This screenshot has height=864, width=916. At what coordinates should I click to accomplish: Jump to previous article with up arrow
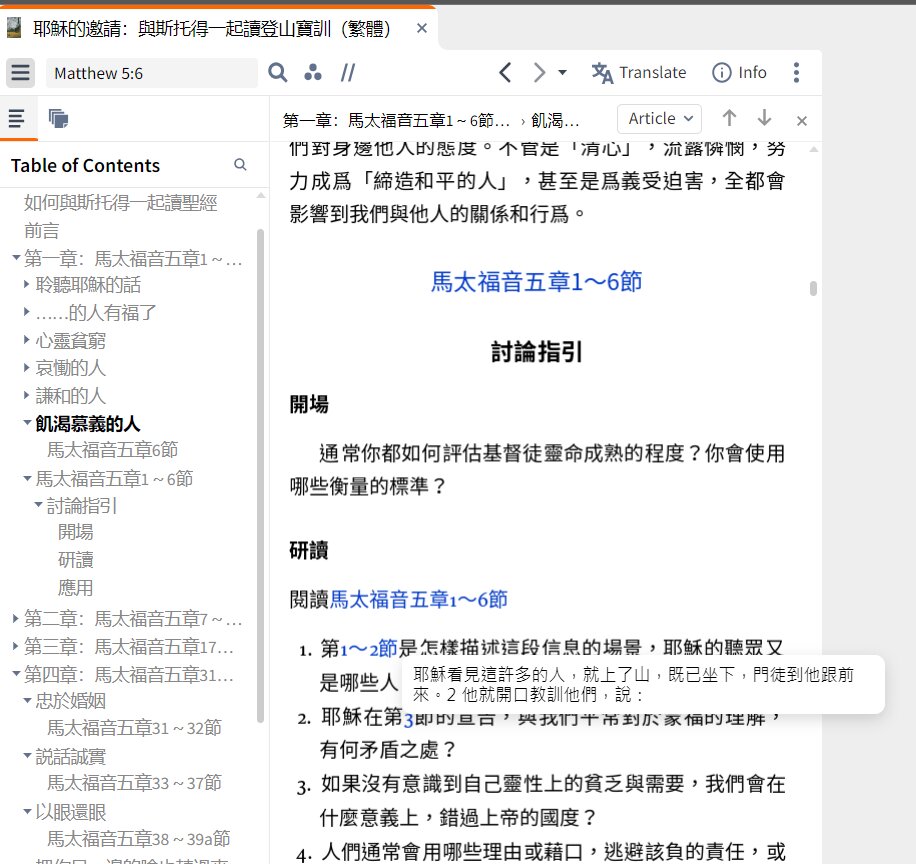(x=729, y=119)
